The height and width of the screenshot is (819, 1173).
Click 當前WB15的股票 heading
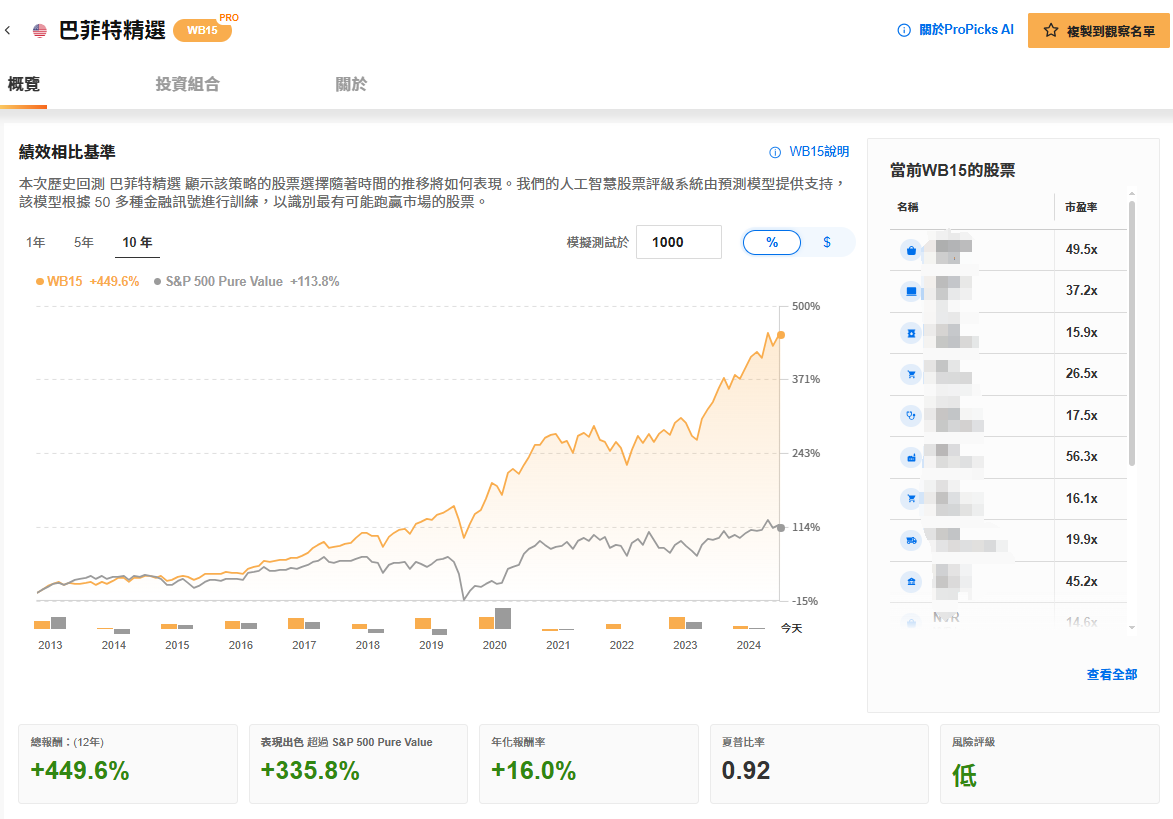point(952,171)
